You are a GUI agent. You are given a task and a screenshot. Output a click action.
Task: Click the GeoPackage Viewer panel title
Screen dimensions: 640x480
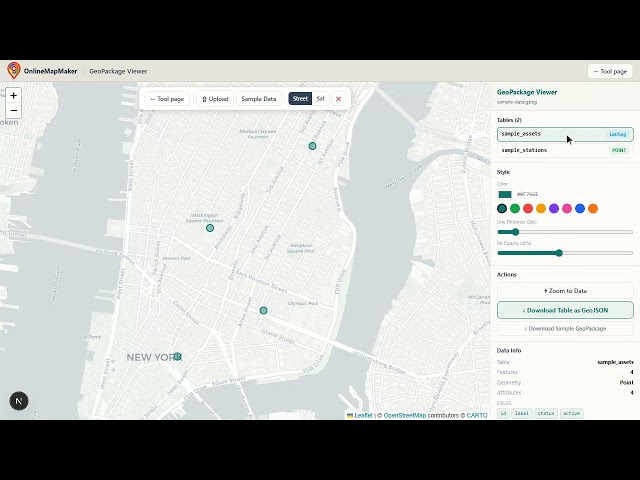coord(527,92)
